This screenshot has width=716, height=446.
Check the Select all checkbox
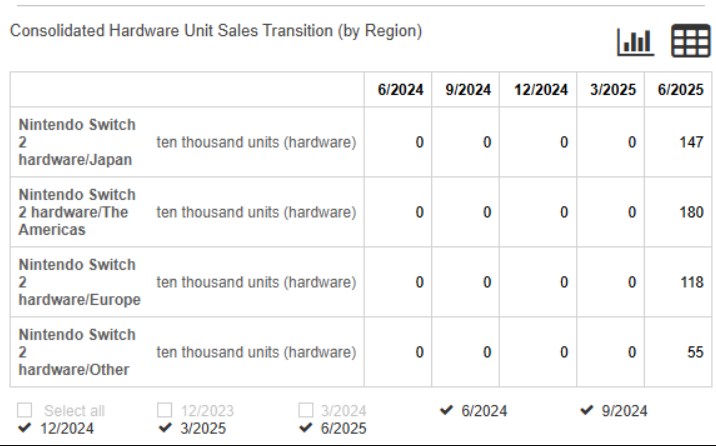[x=25, y=410]
